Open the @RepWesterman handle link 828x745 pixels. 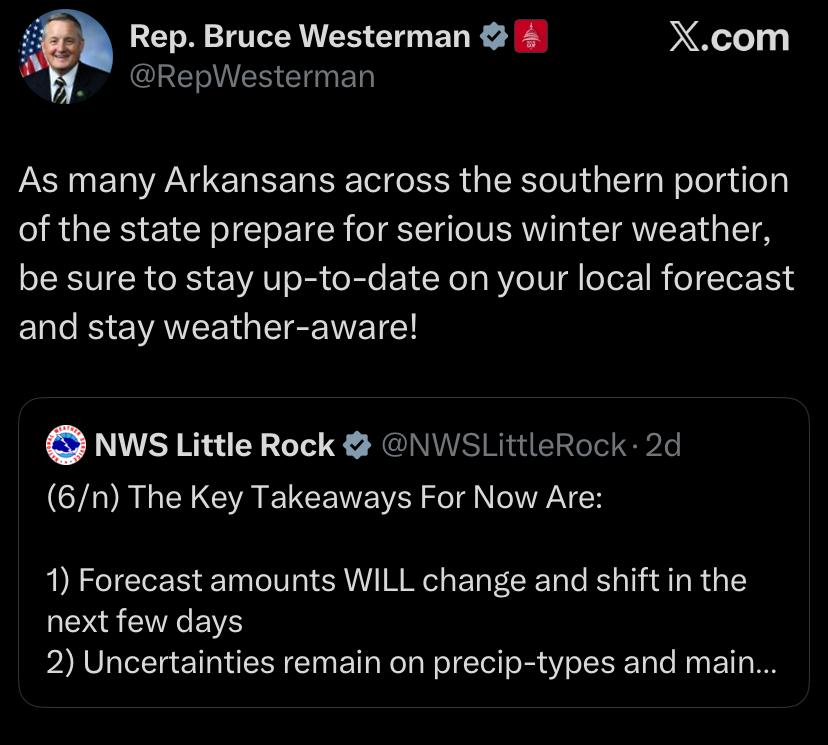coord(252,76)
